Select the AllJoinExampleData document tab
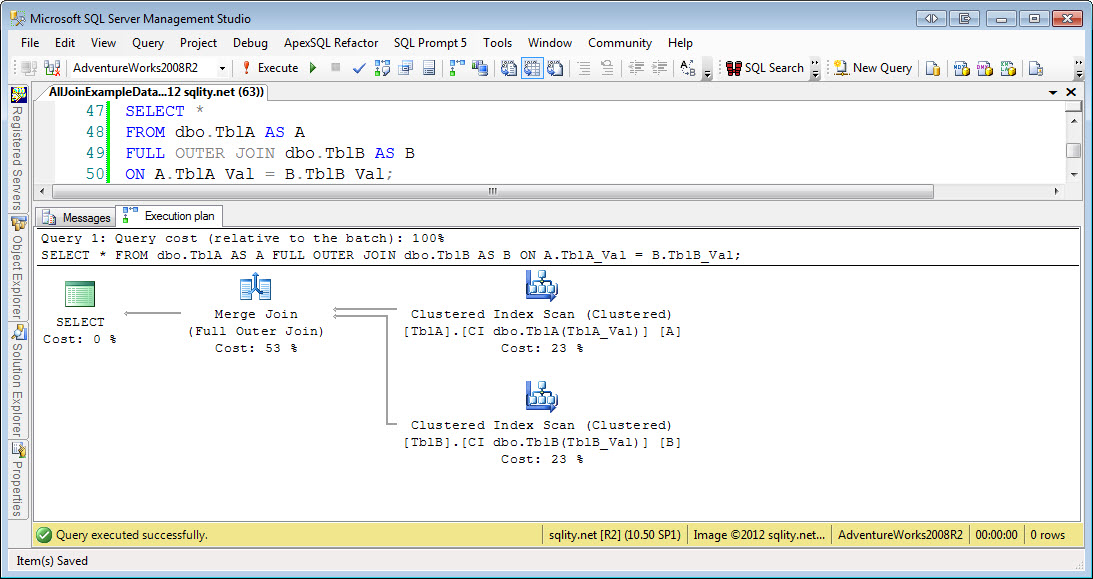The height and width of the screenshot is (579, 1093). click(155, 92)
